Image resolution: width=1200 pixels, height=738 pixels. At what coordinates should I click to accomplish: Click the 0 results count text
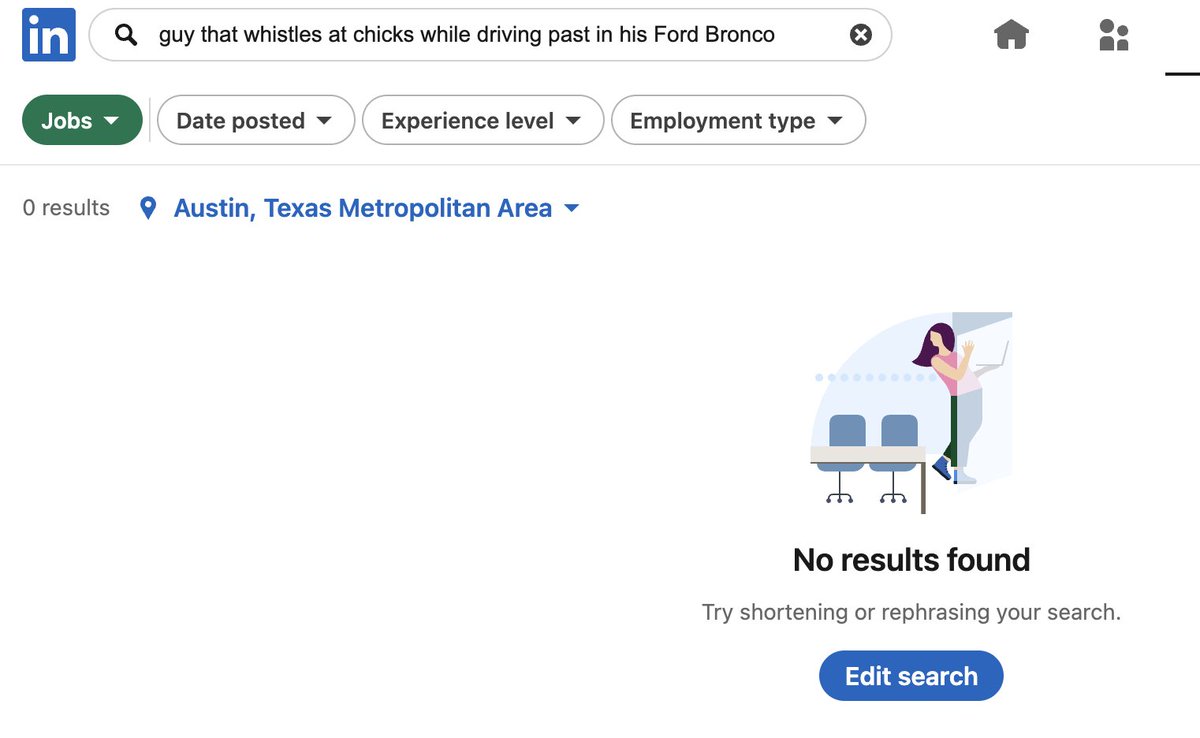point(66,208)
